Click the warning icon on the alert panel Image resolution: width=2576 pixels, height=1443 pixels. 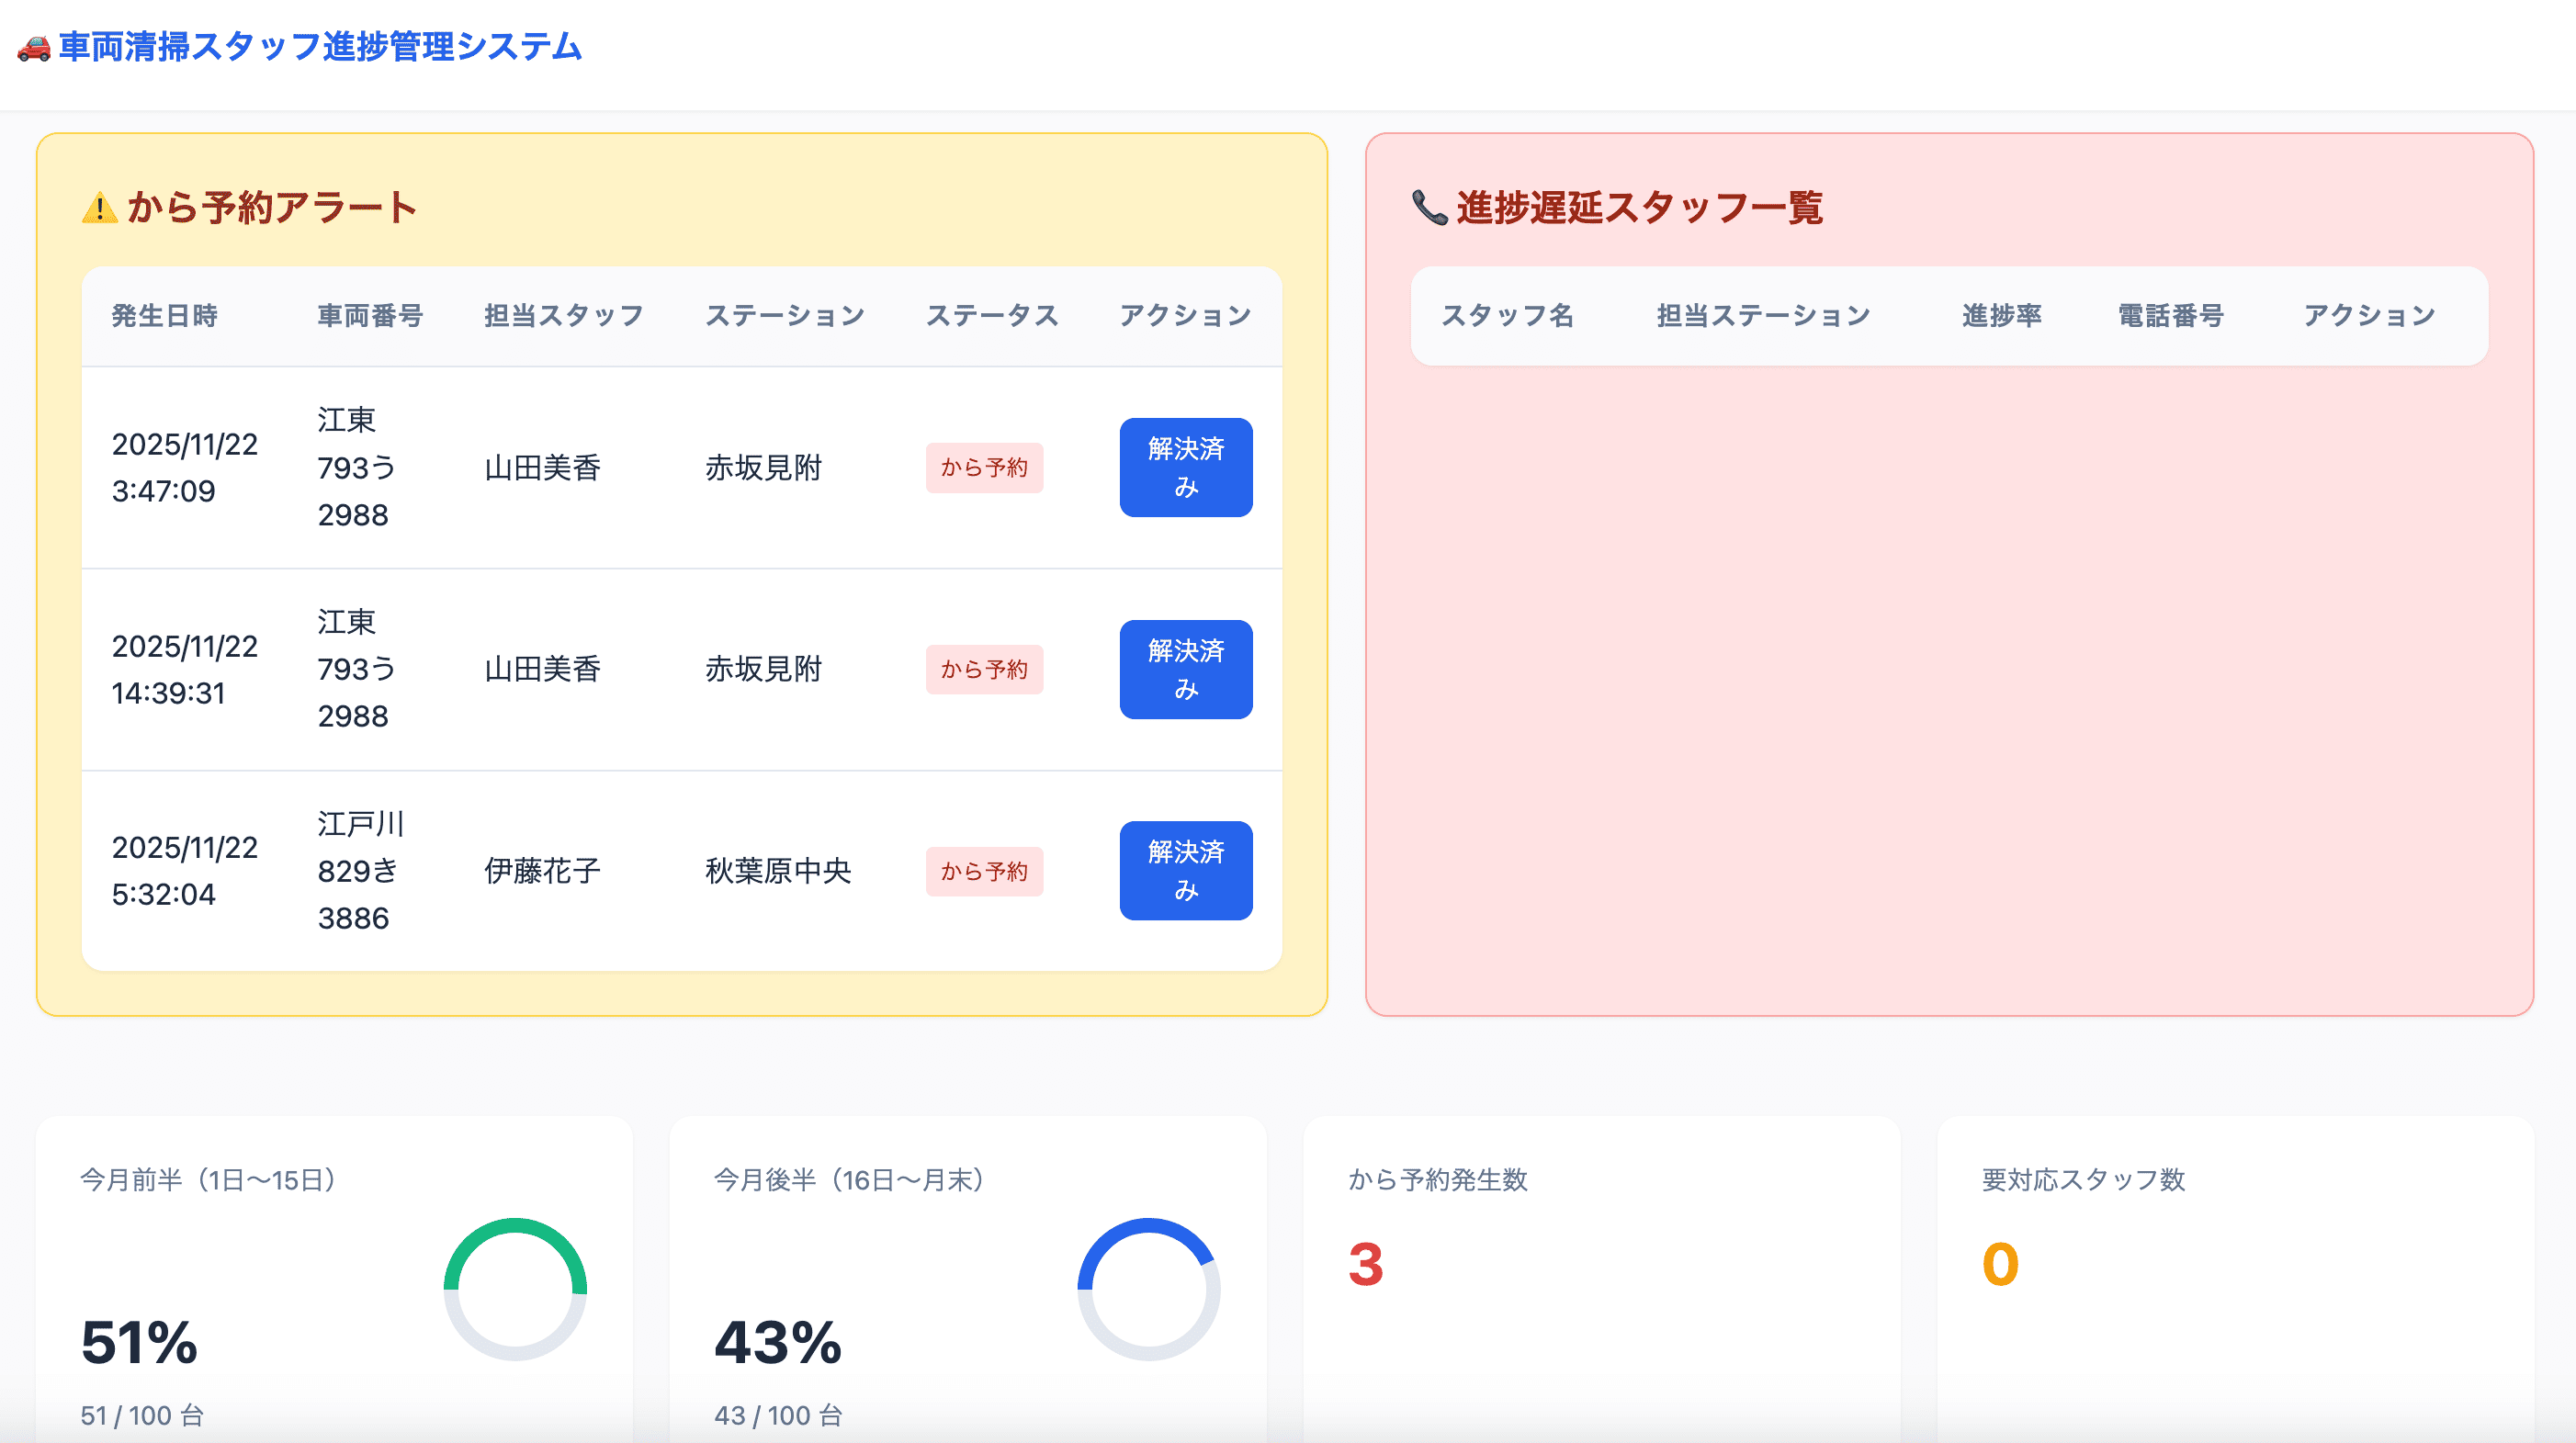(x=99, y=207)
